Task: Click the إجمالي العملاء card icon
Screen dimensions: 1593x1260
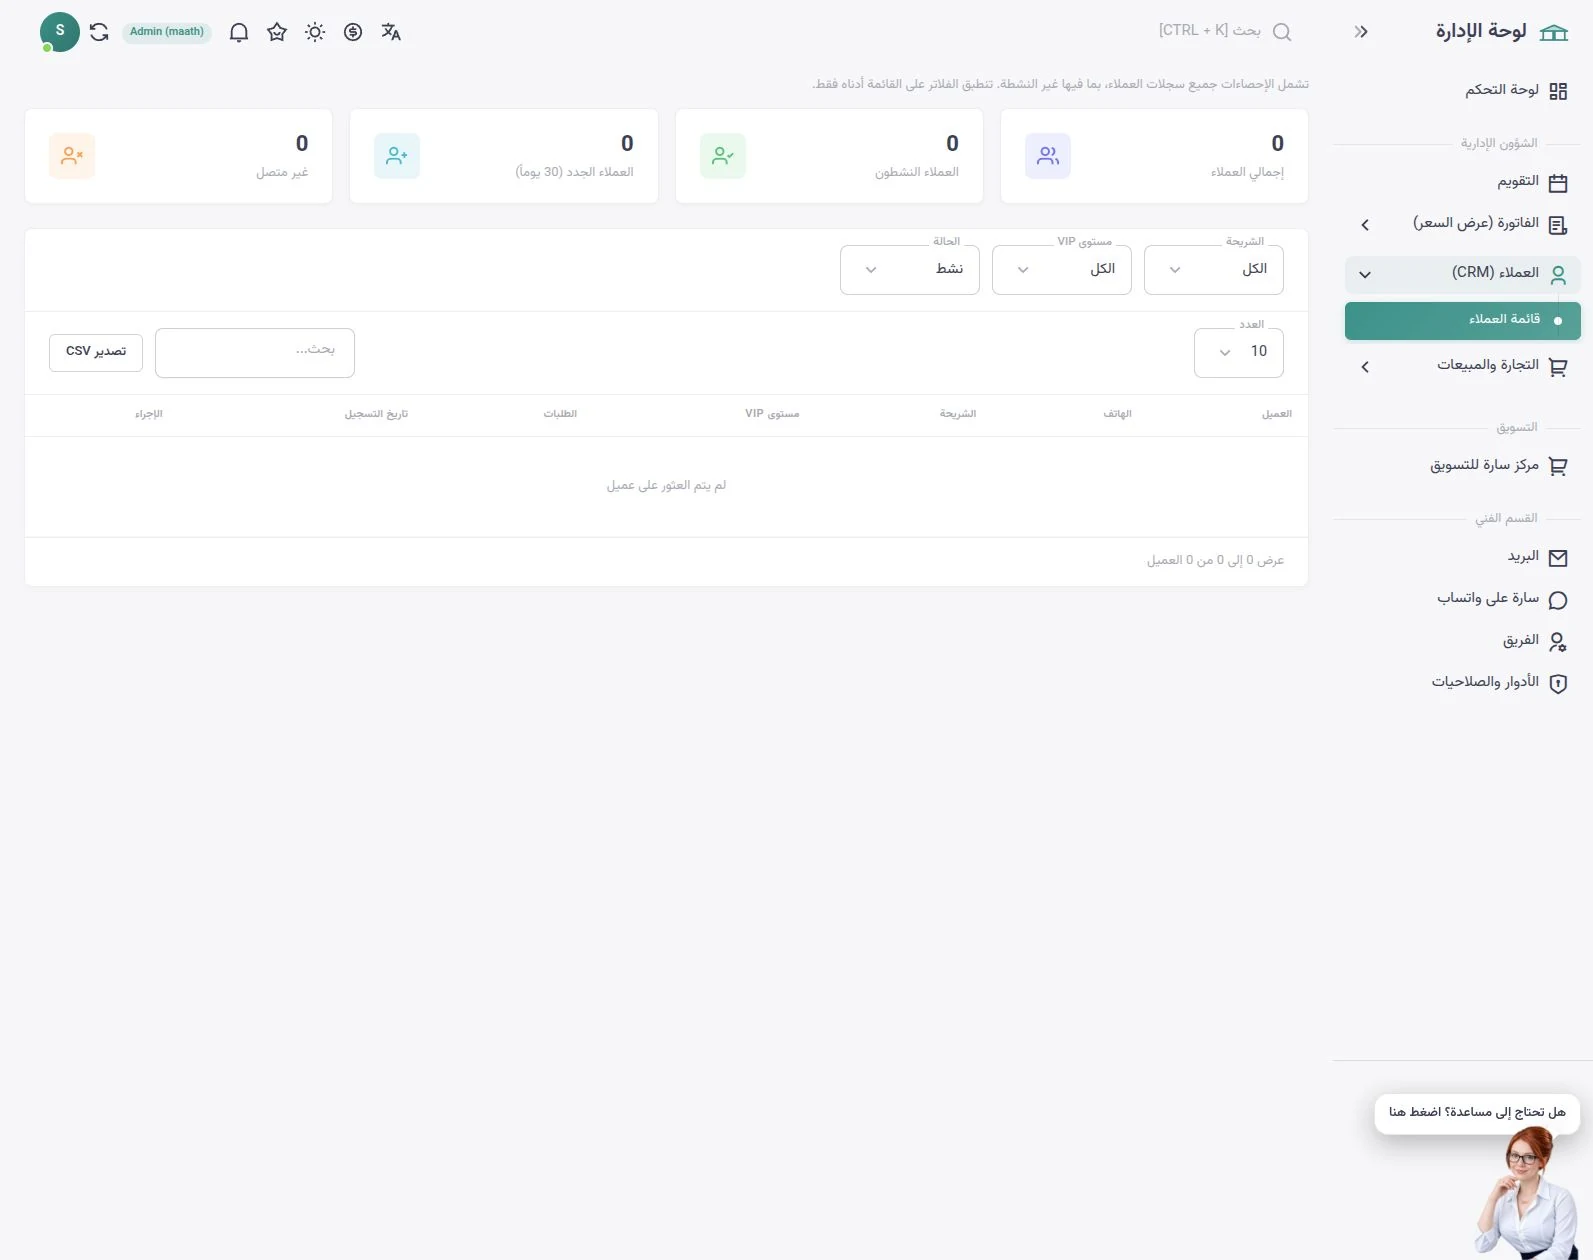Action: (x=1048, y=156)
